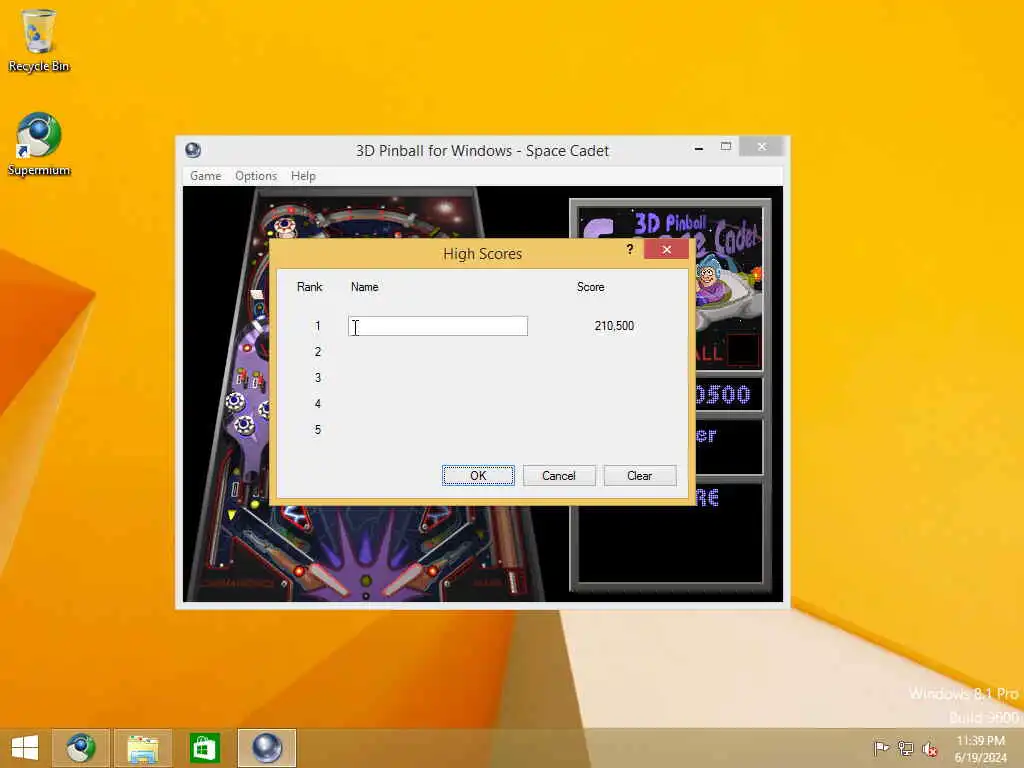Open the Windows Start button
This screenshot has height=768, width=1024.
tap(25, 748)
